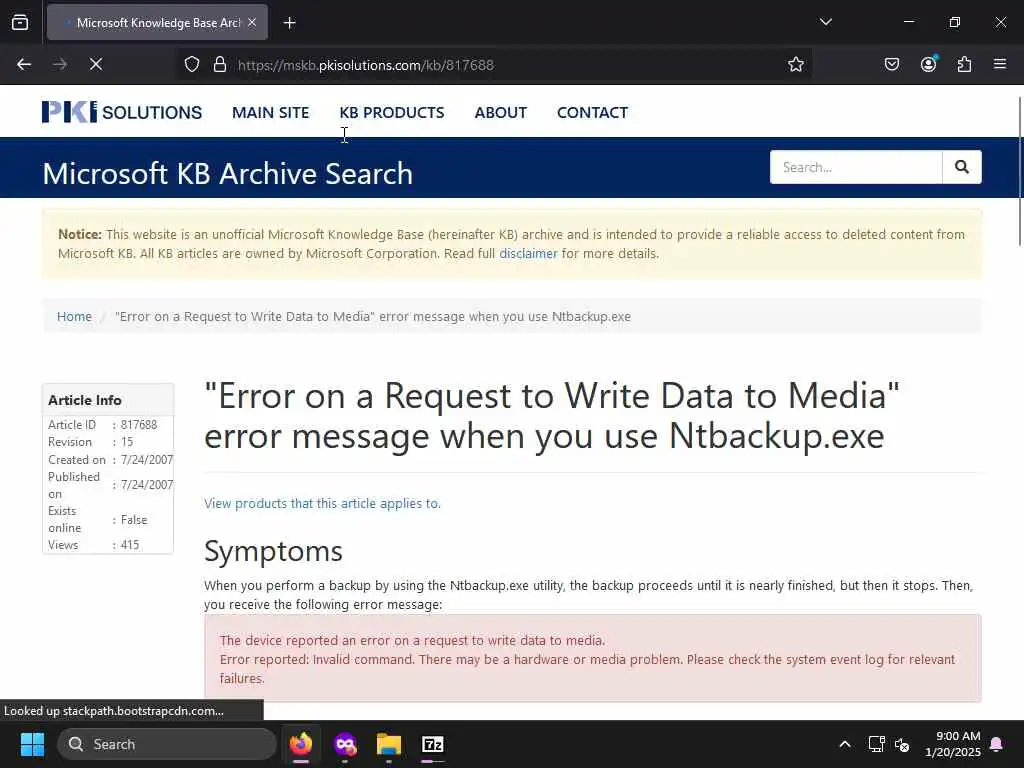Click the forward navigation arrow
The width and height of the screenshot is (1024, 768).
(x=60, y=64)
